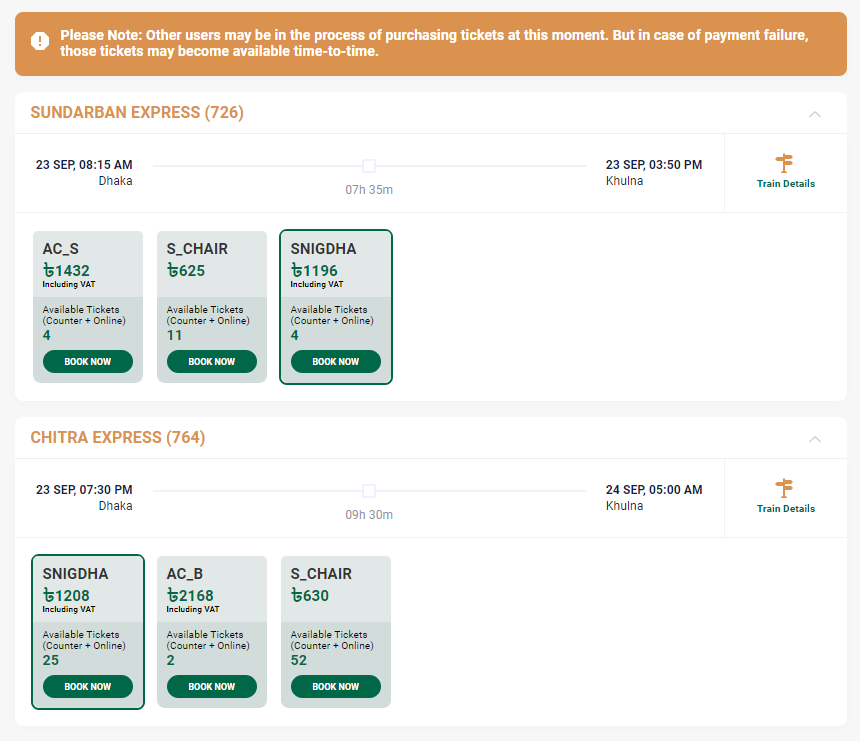Select the S_CHAIR card on Chitra Express

point(336,605)
